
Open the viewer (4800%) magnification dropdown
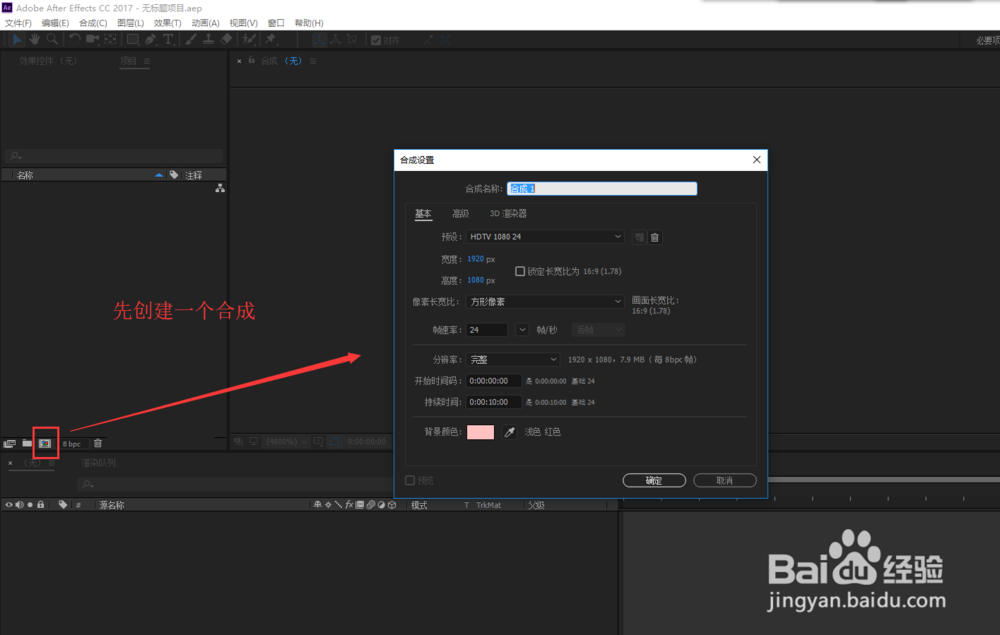(286, 441)
